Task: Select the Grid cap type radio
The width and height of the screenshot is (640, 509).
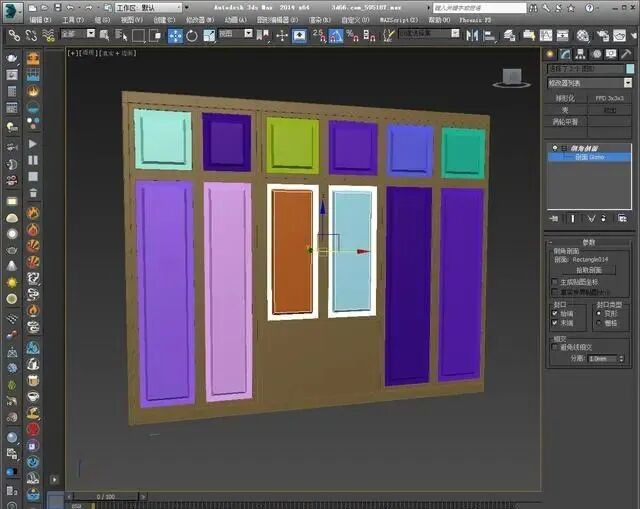Action: point(599,323)
